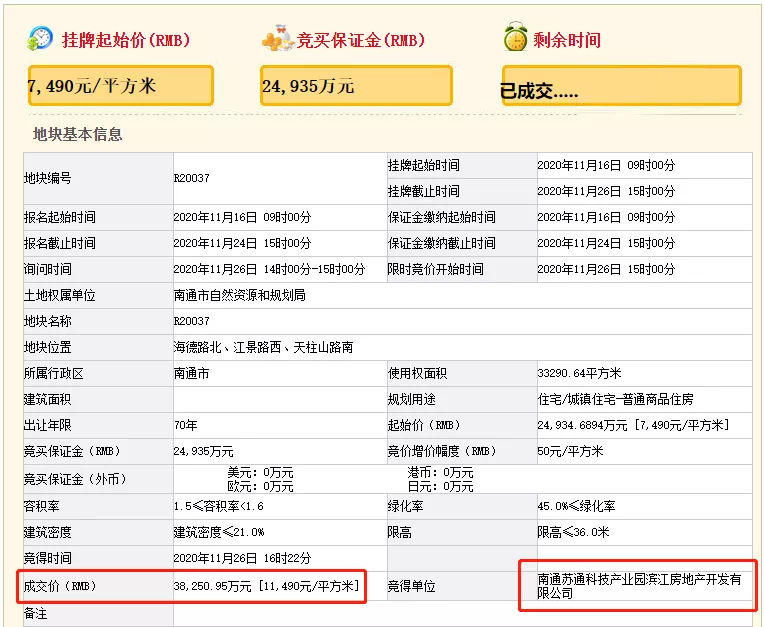Click the 已成交 status box

click(x=622, y=86)
